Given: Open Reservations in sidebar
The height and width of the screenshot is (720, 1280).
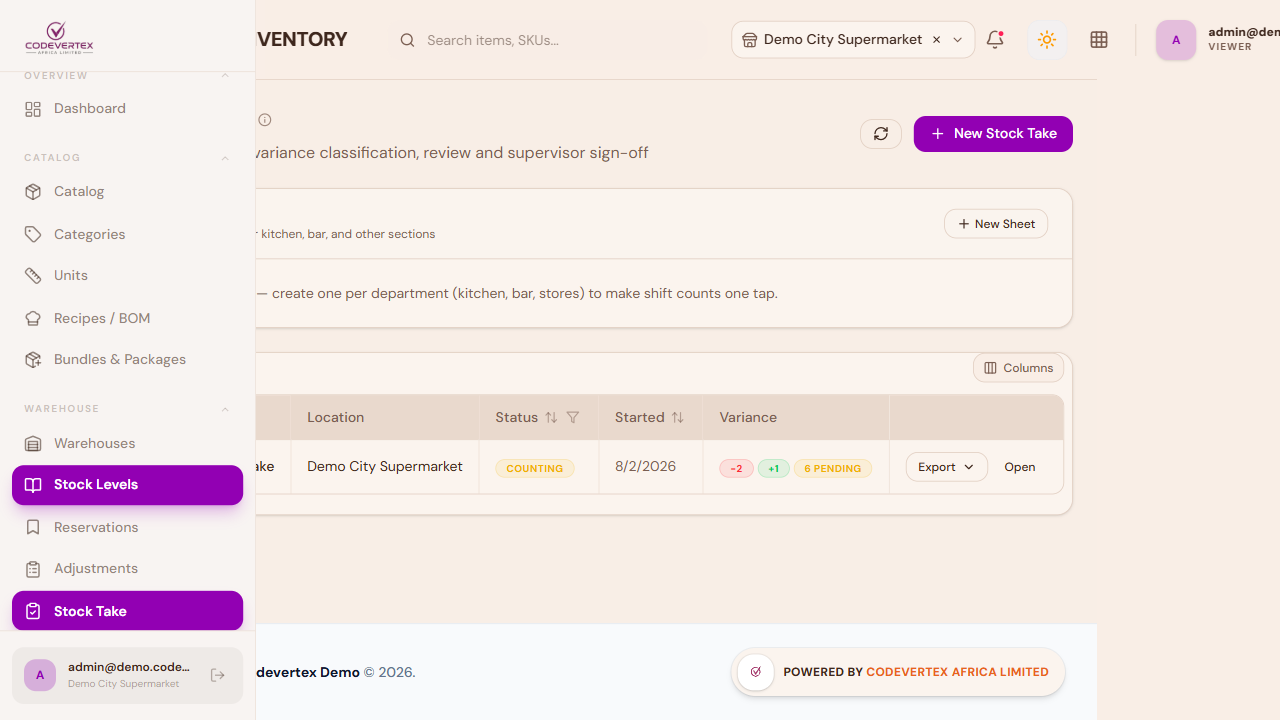Looking at the screenshot, I should click(x=127, y=527).
